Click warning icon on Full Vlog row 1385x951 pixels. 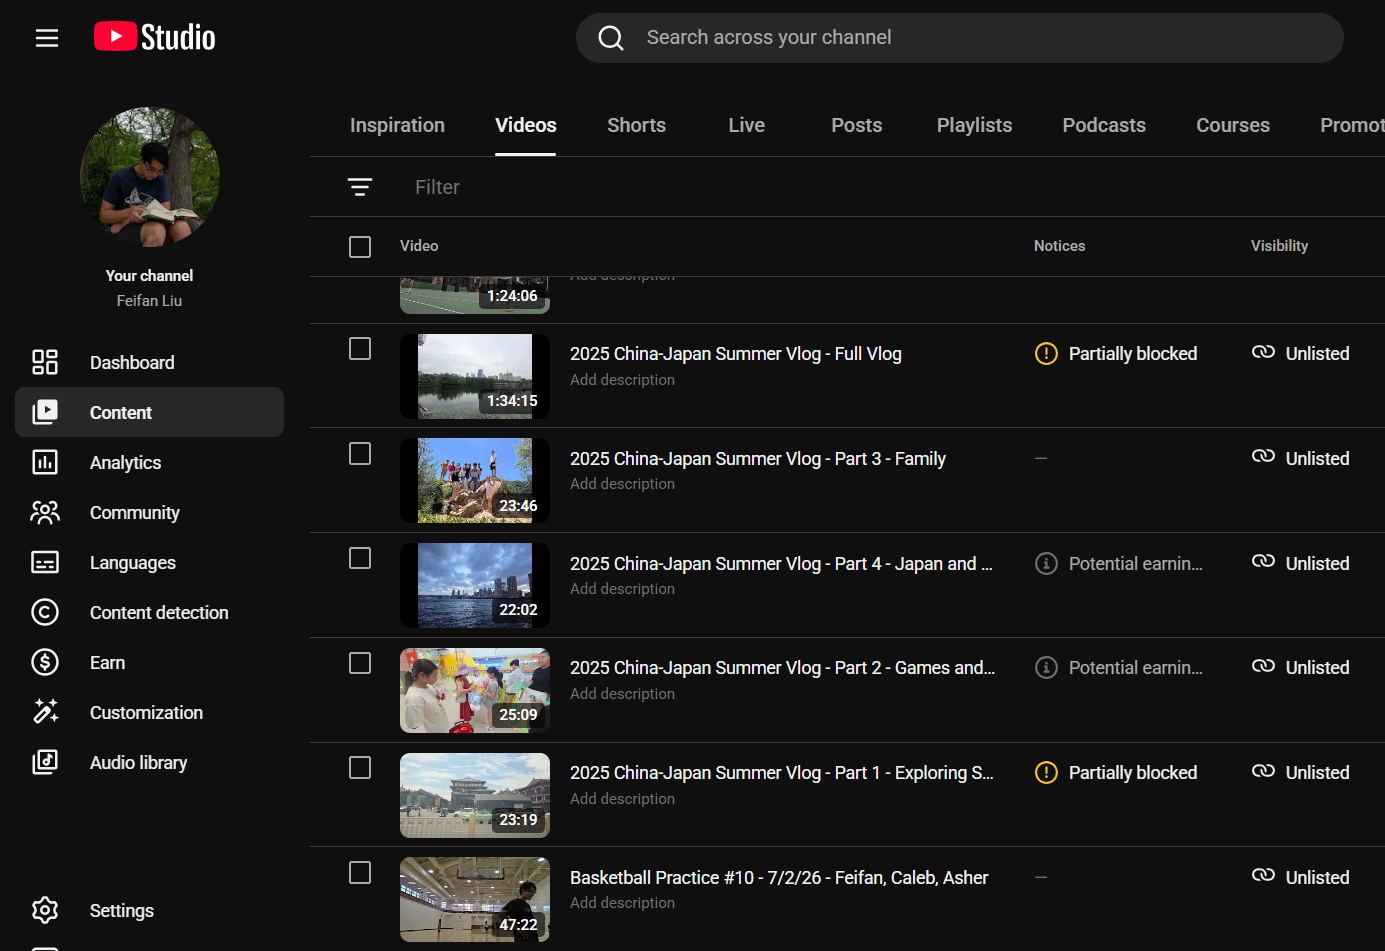click(x=1046, y=354)
